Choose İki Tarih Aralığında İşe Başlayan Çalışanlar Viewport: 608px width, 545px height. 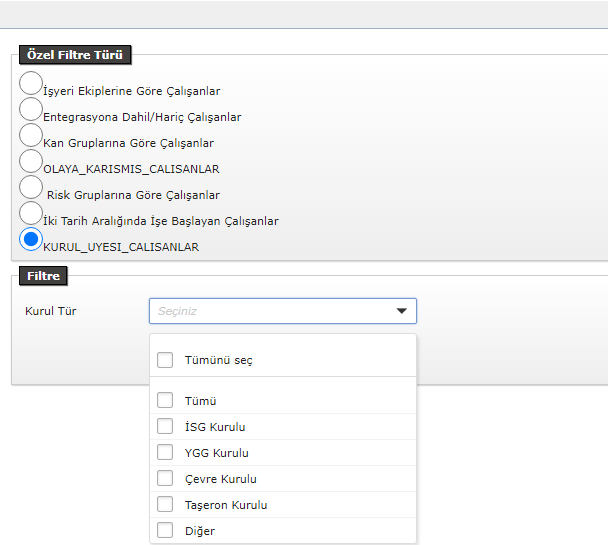[31, 213]
